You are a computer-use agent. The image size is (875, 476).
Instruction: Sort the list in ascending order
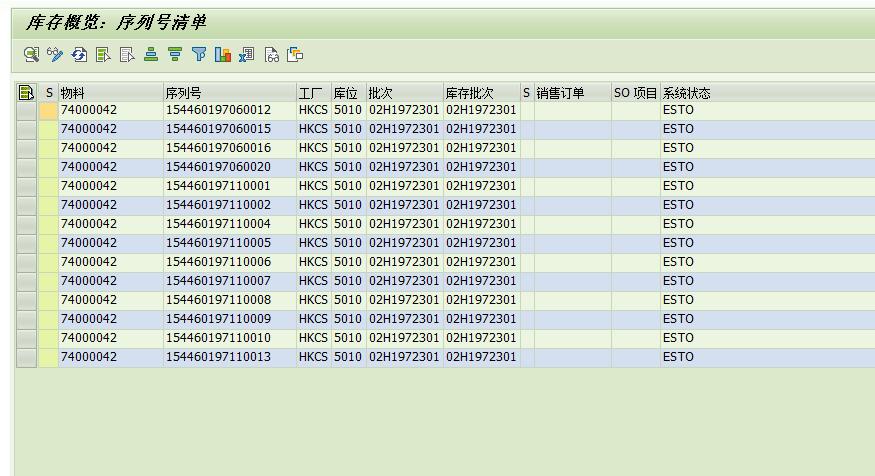point(151,55)
